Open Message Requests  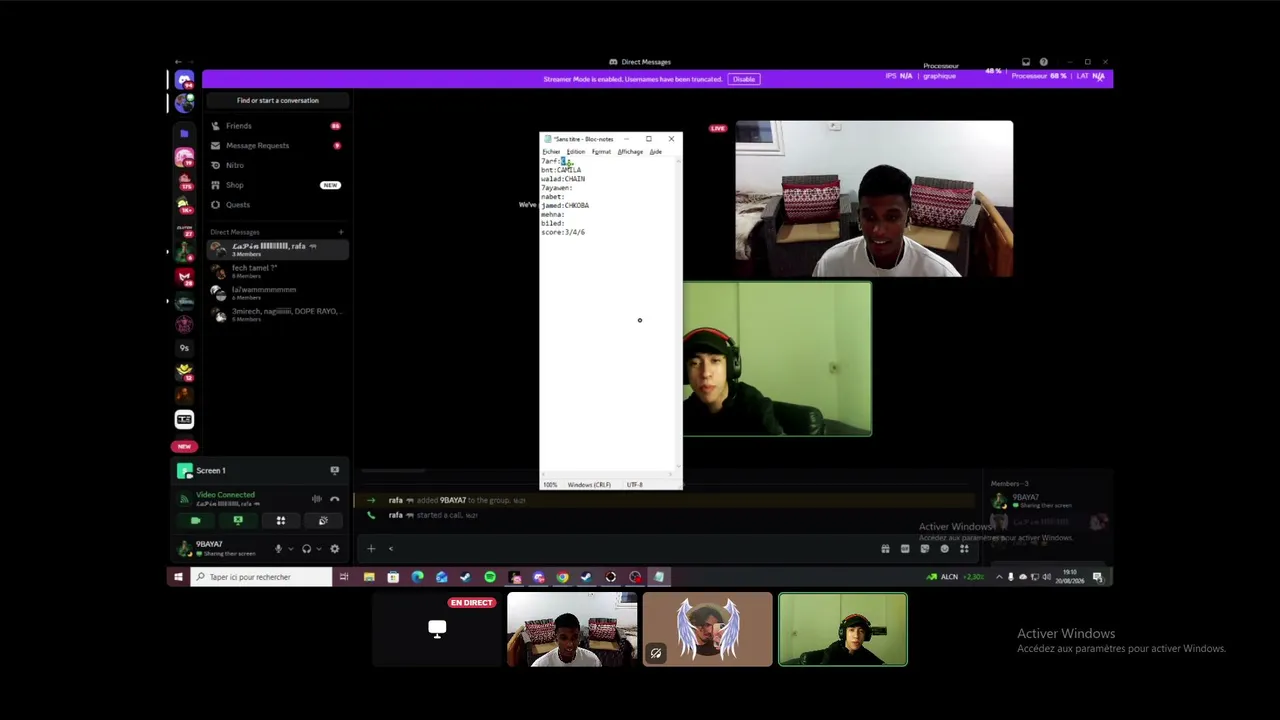[x=277, y=146]
